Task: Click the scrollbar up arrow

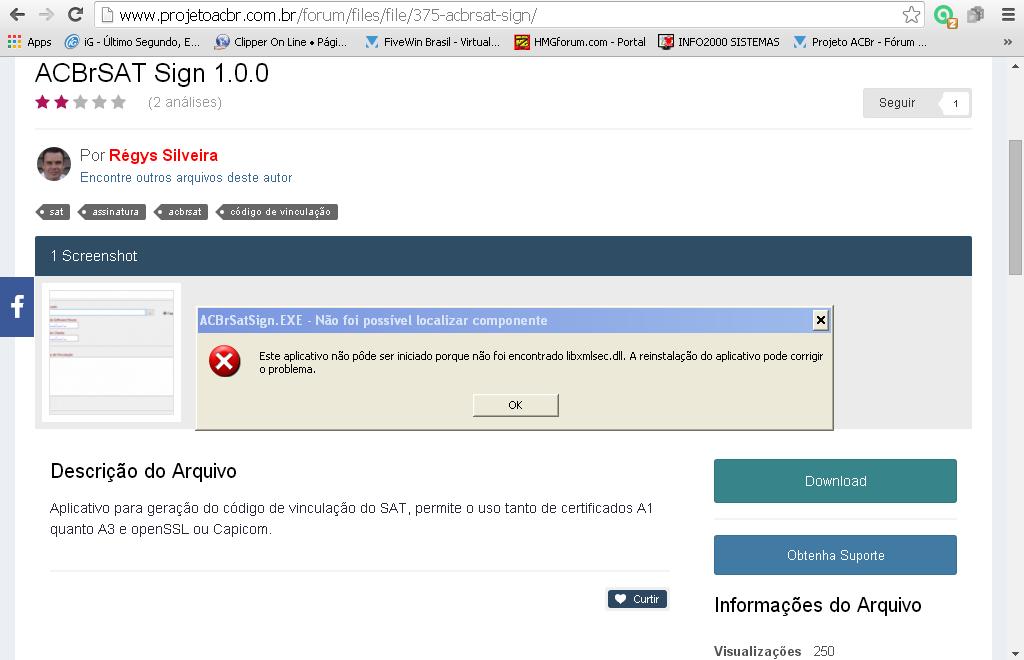Action: click(1015, 65)
